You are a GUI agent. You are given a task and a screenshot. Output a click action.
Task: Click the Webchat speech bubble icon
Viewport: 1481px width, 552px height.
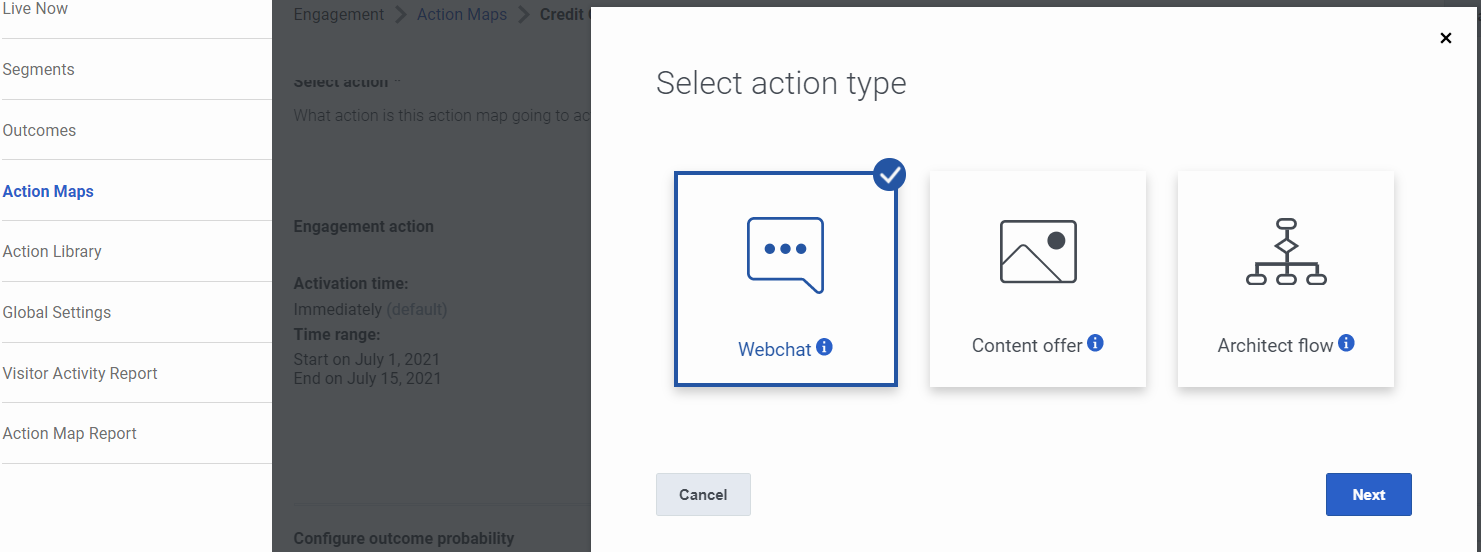tap(785, 254)
